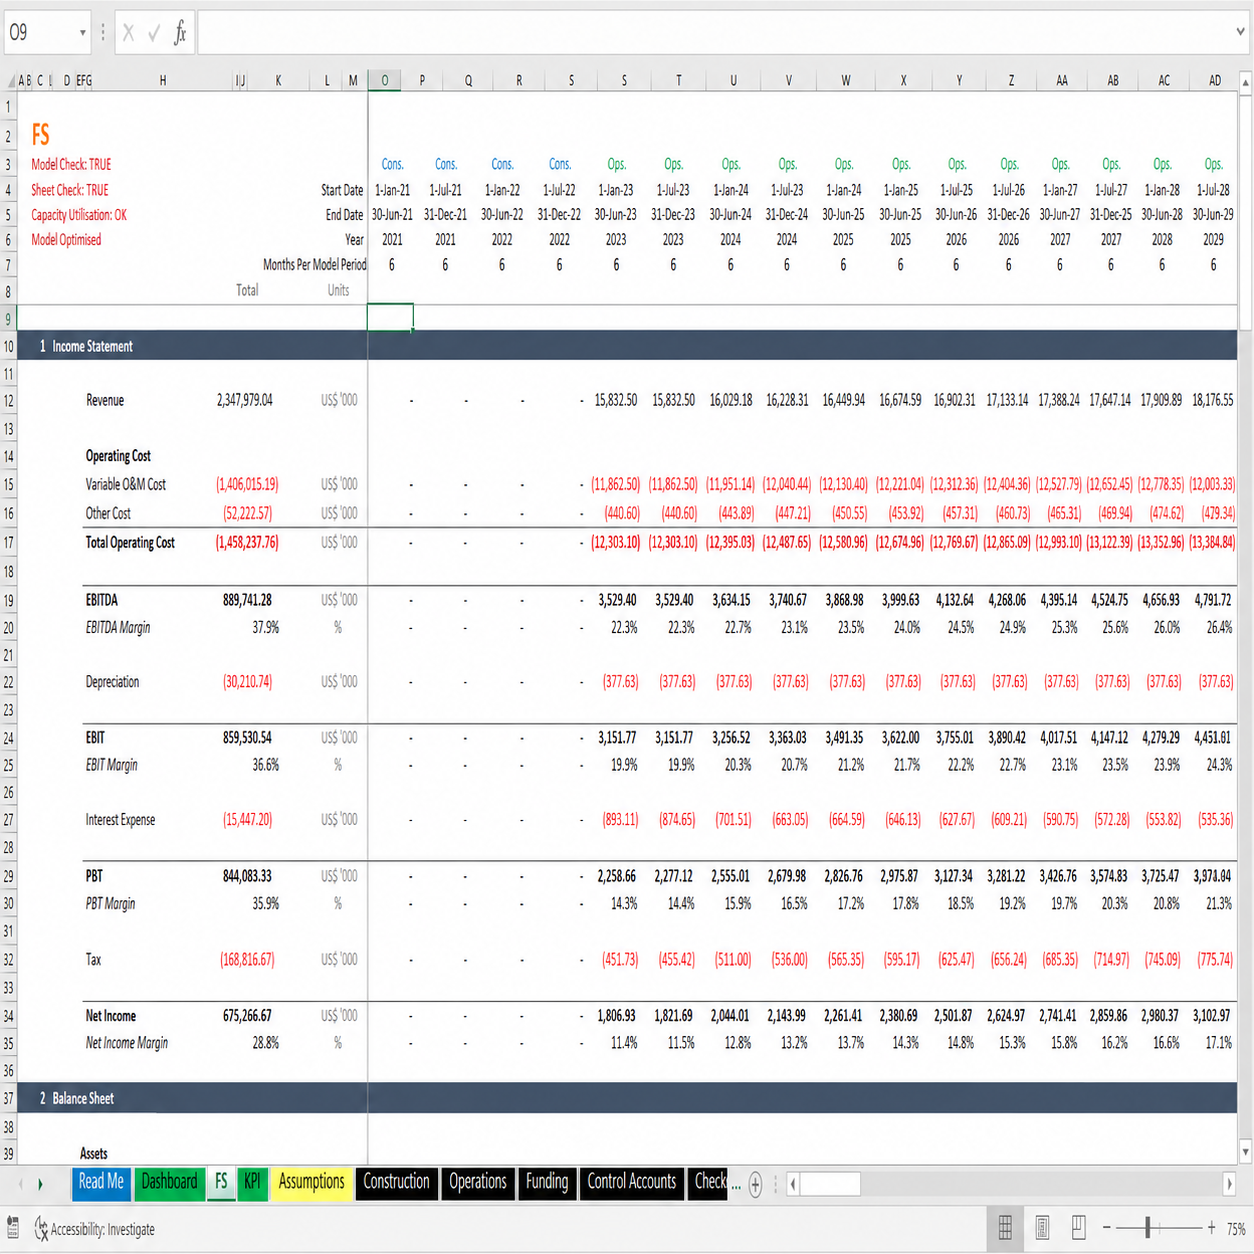Screen dimensions: 1254x1254
Task: Select the FS sheet tab
Action: click(221, 1182)
